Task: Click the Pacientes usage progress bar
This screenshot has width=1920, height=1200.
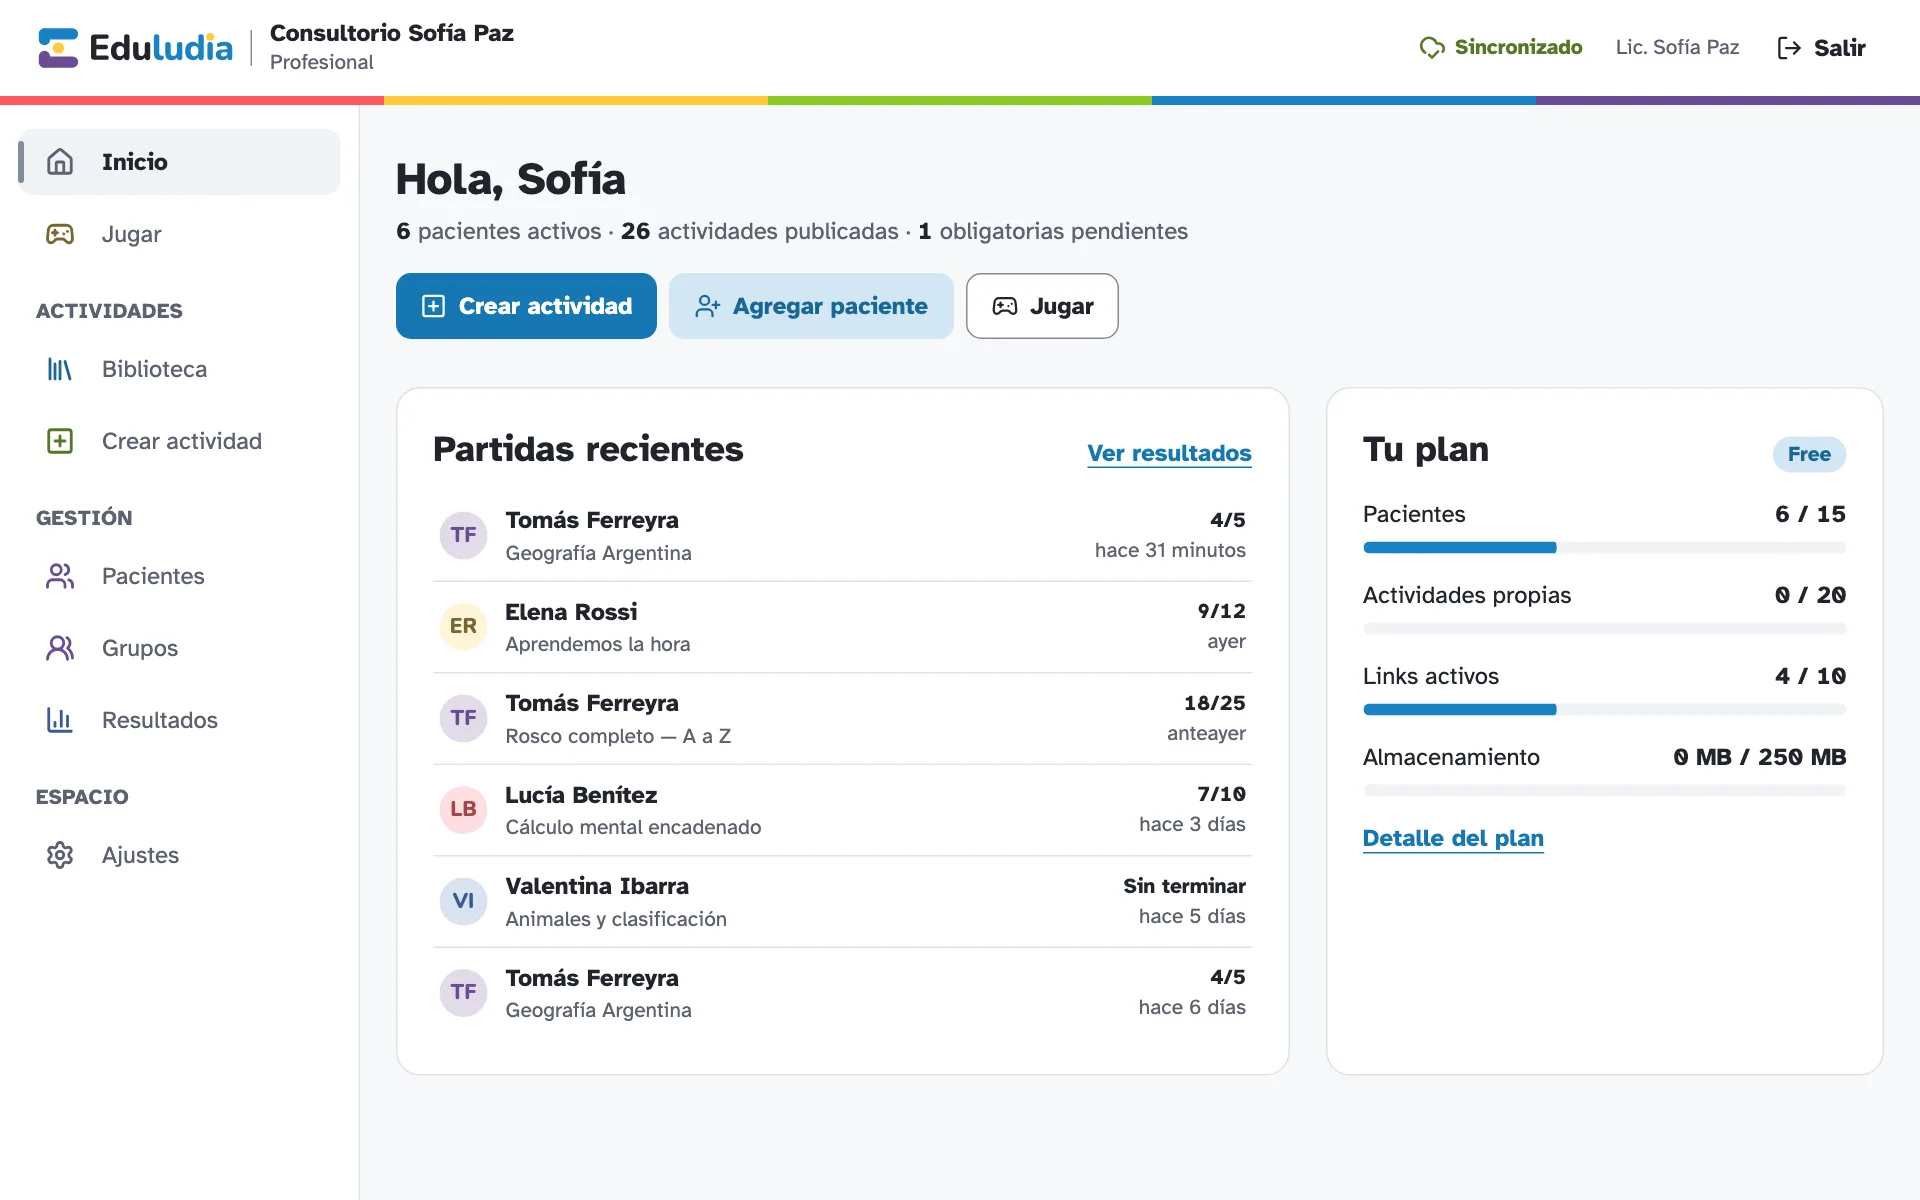Action: pos(1604,548)
